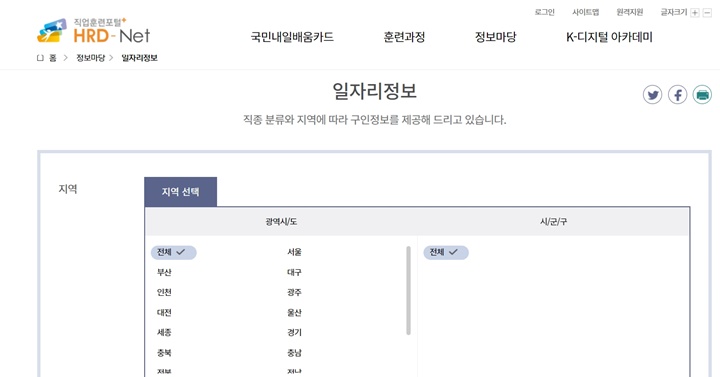The image size is (720, 377).
Task: Select 울산 region
Action: tap(294, 312)
